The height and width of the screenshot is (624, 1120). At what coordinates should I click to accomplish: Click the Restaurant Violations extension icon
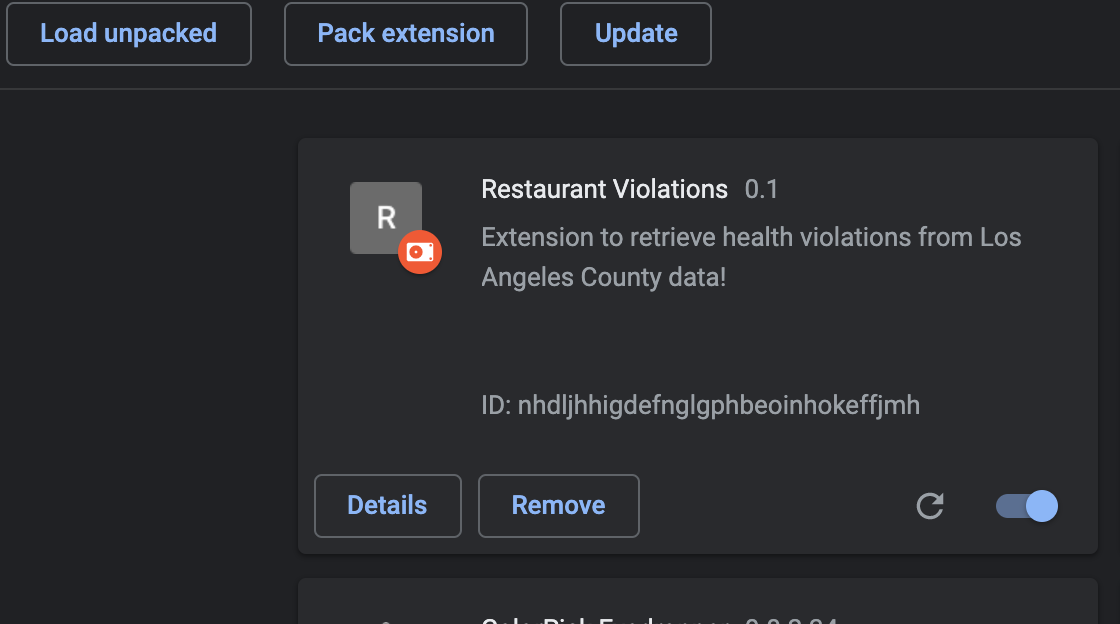click(385, 217)
